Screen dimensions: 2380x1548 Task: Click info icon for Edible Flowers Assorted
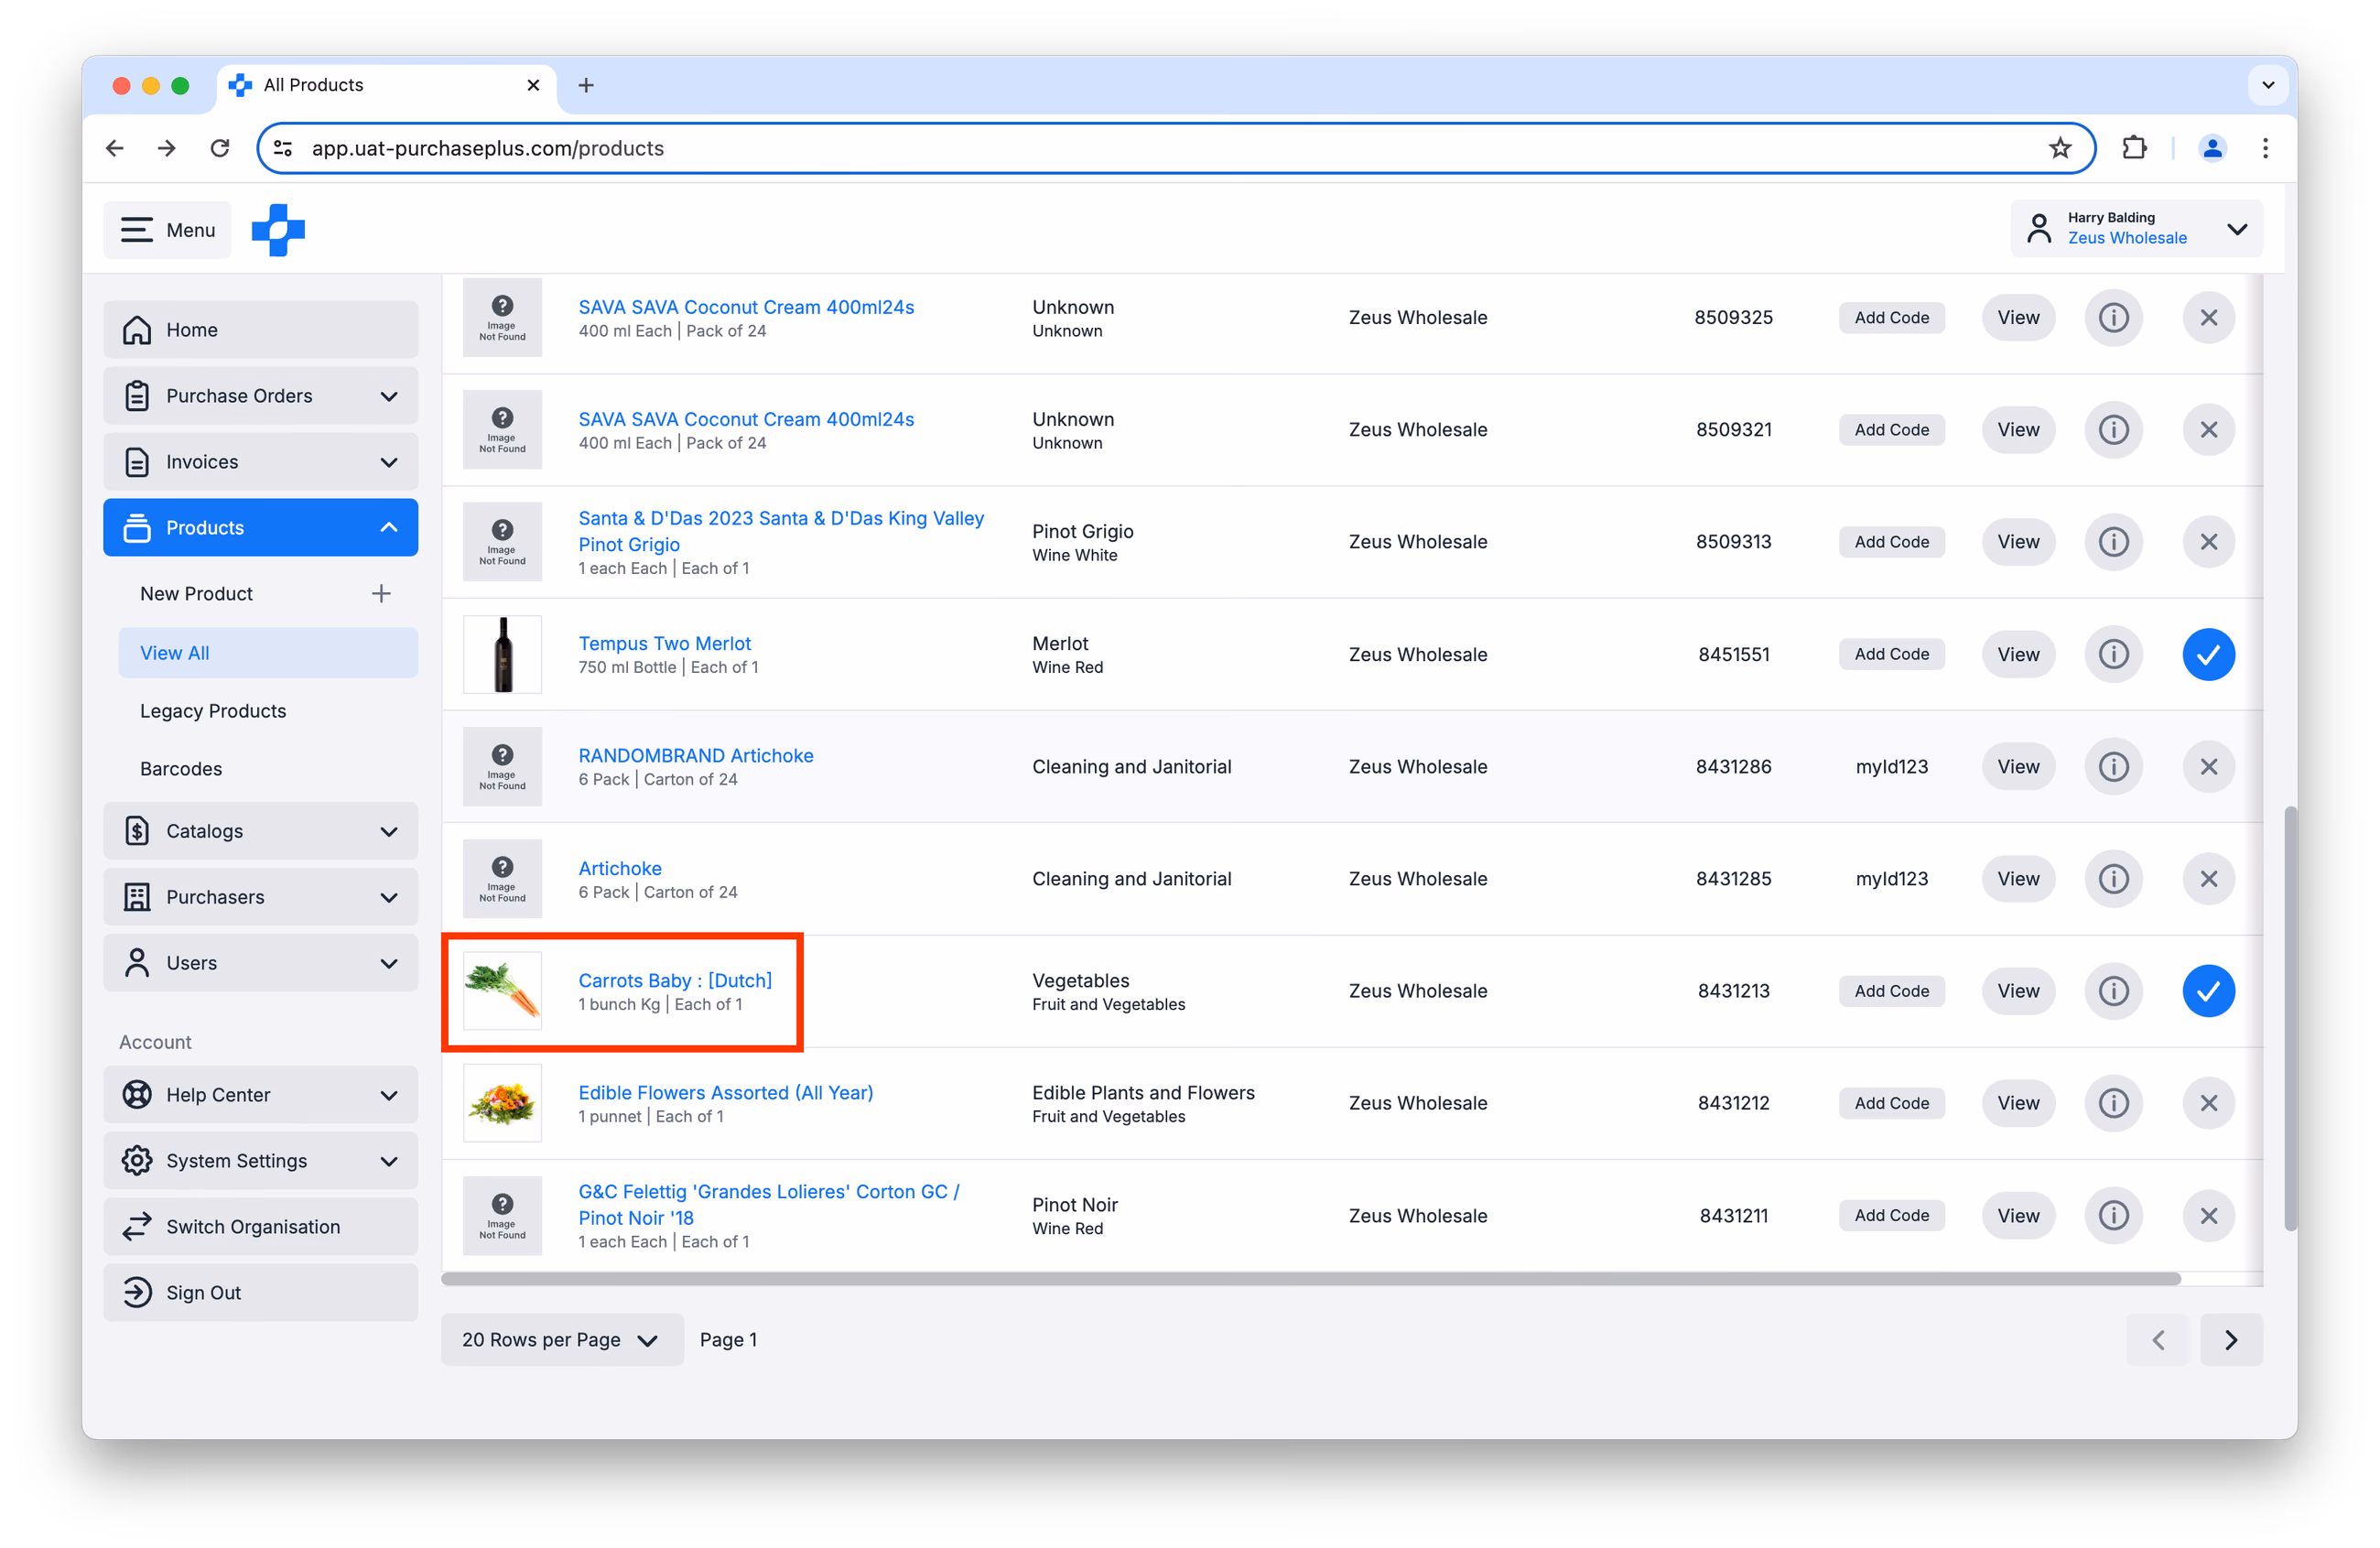pyautogui.click(x=2113, y=1103)
